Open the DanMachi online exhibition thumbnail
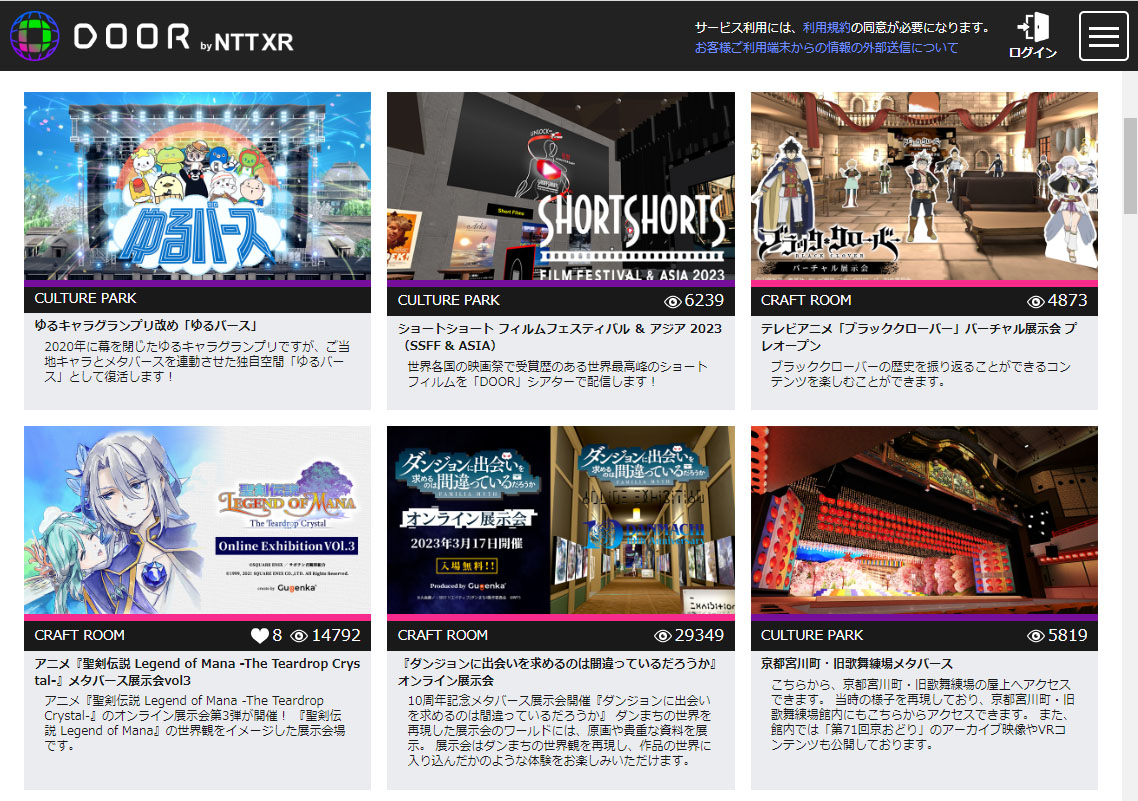 click(560, 521)
